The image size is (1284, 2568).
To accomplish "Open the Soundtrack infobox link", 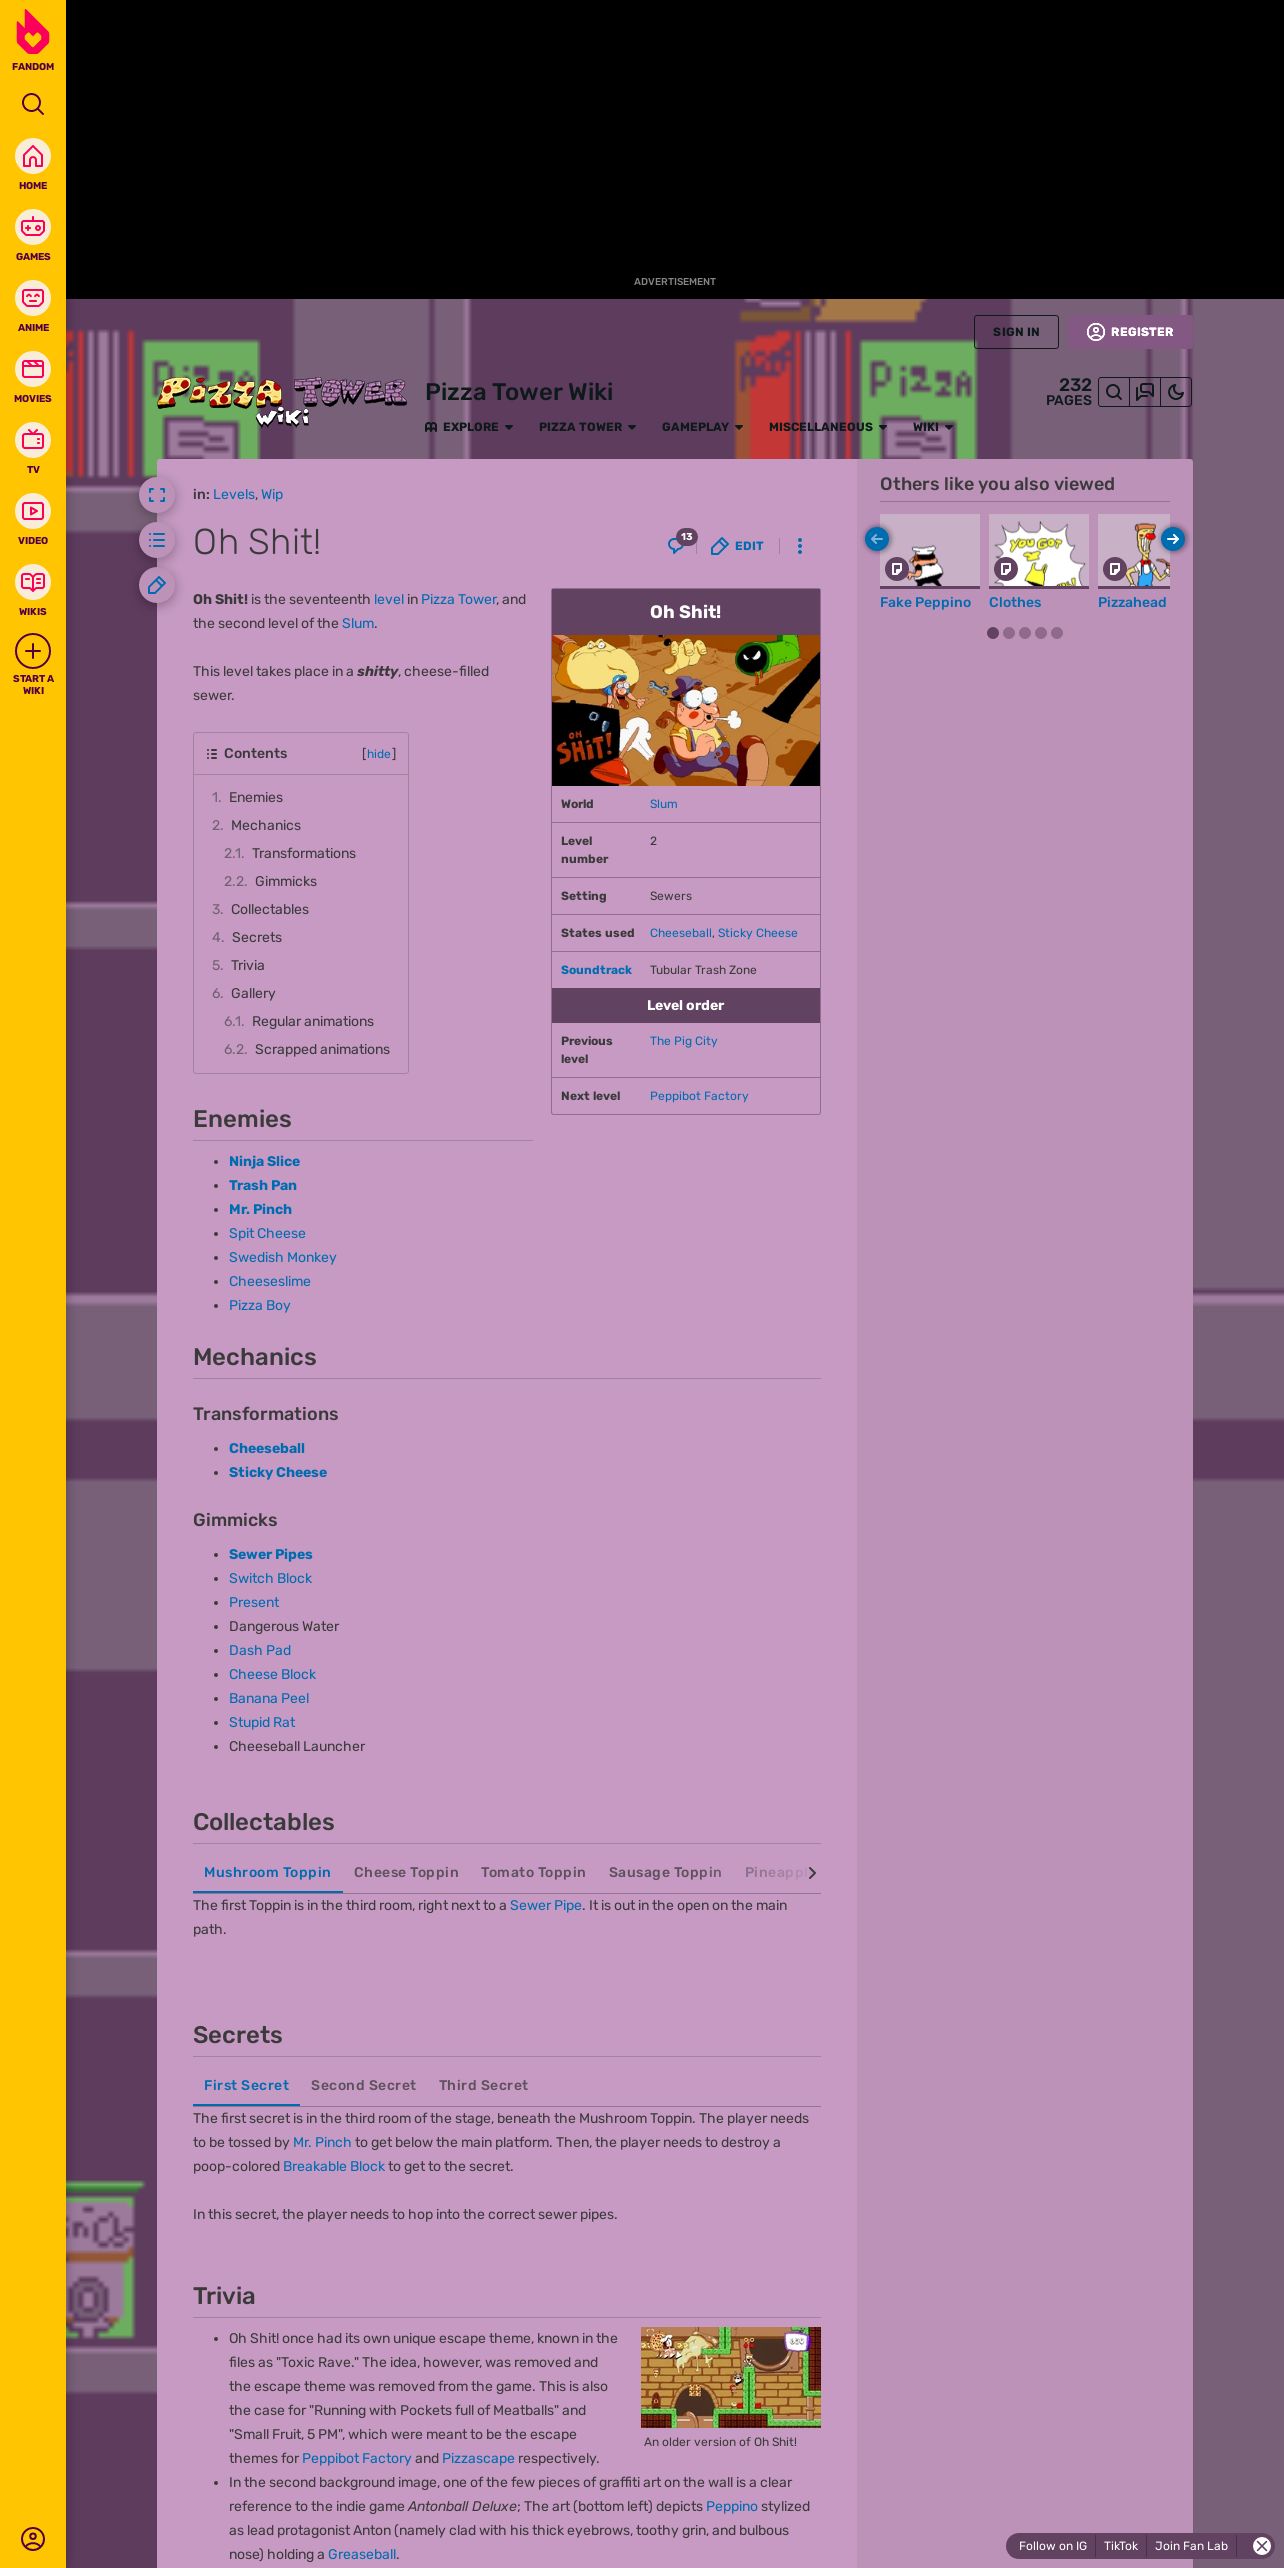I will [x=596, y=970].
